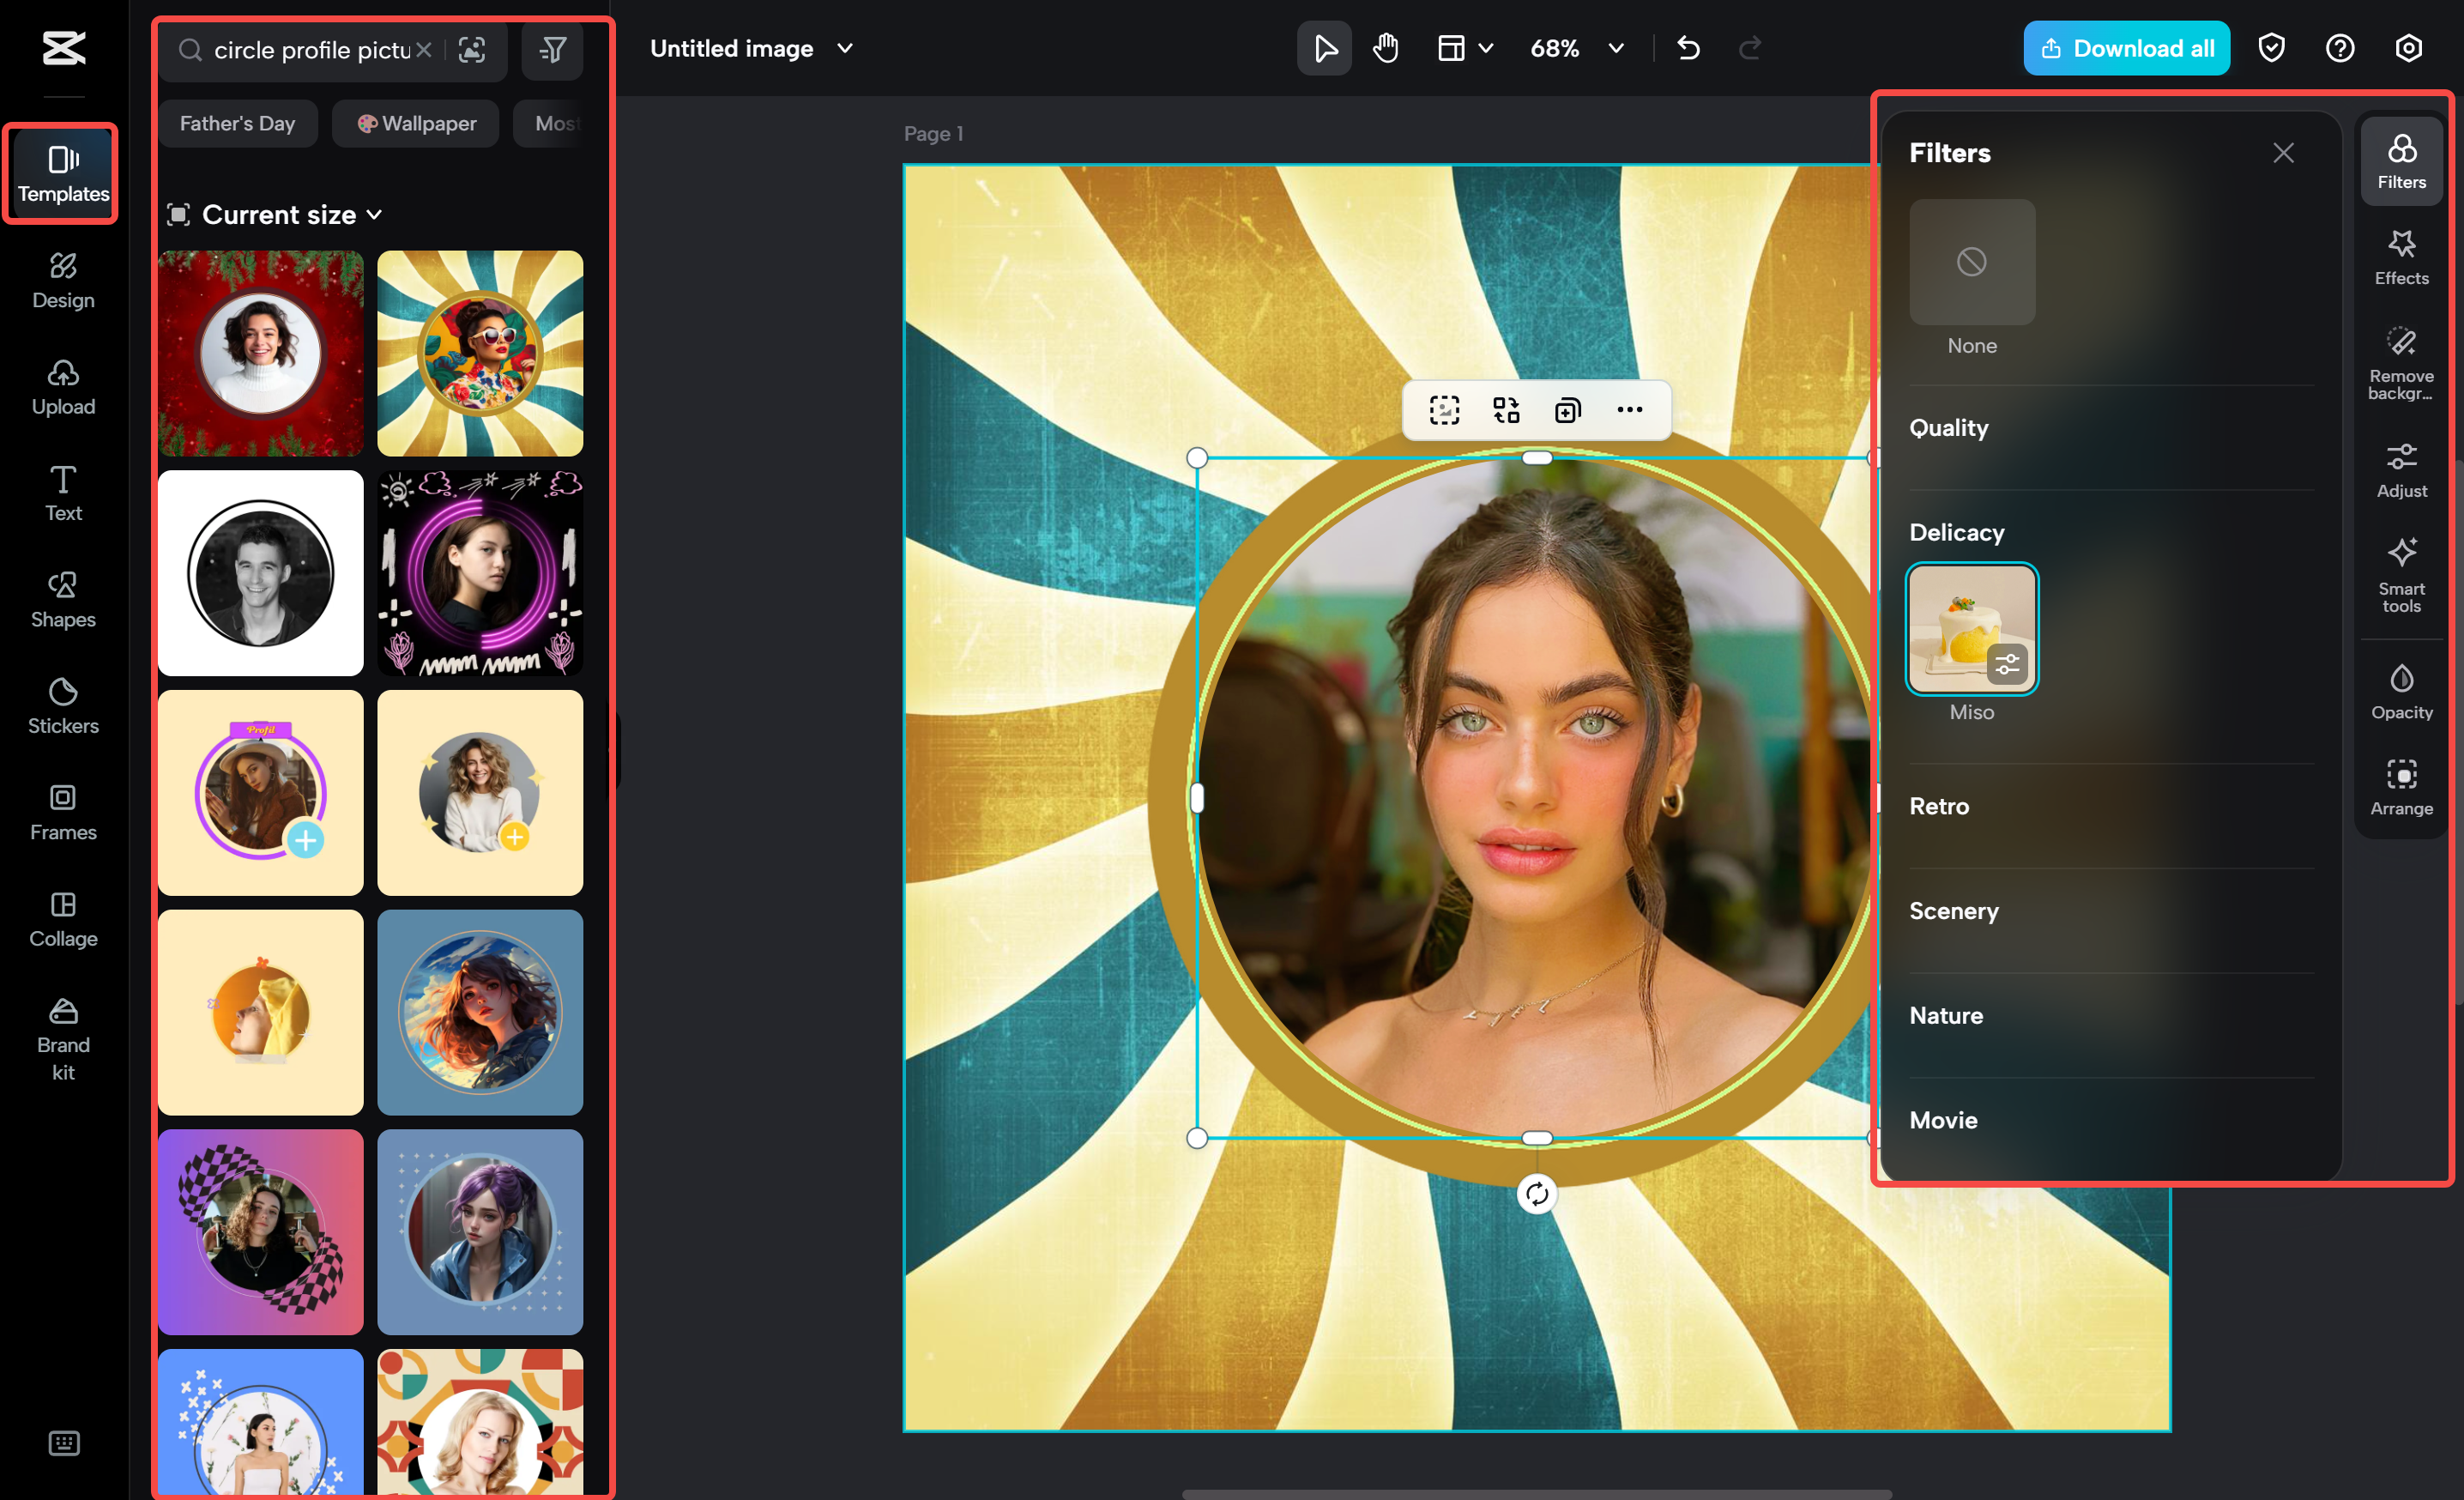Undo the last action

[1688, 47]
